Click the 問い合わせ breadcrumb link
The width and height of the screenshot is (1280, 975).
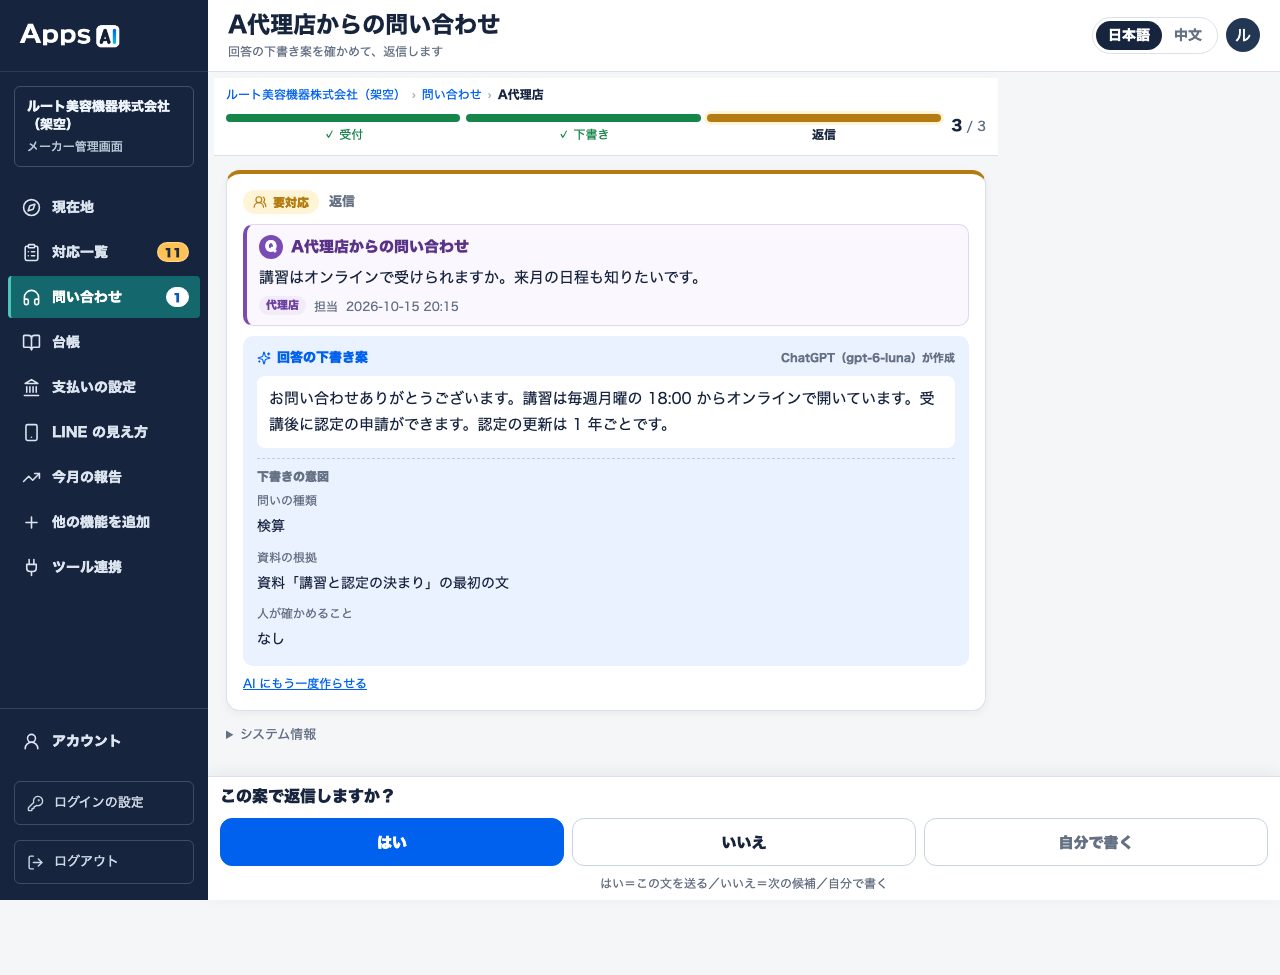pyautogui.click(x=452, y=95)
